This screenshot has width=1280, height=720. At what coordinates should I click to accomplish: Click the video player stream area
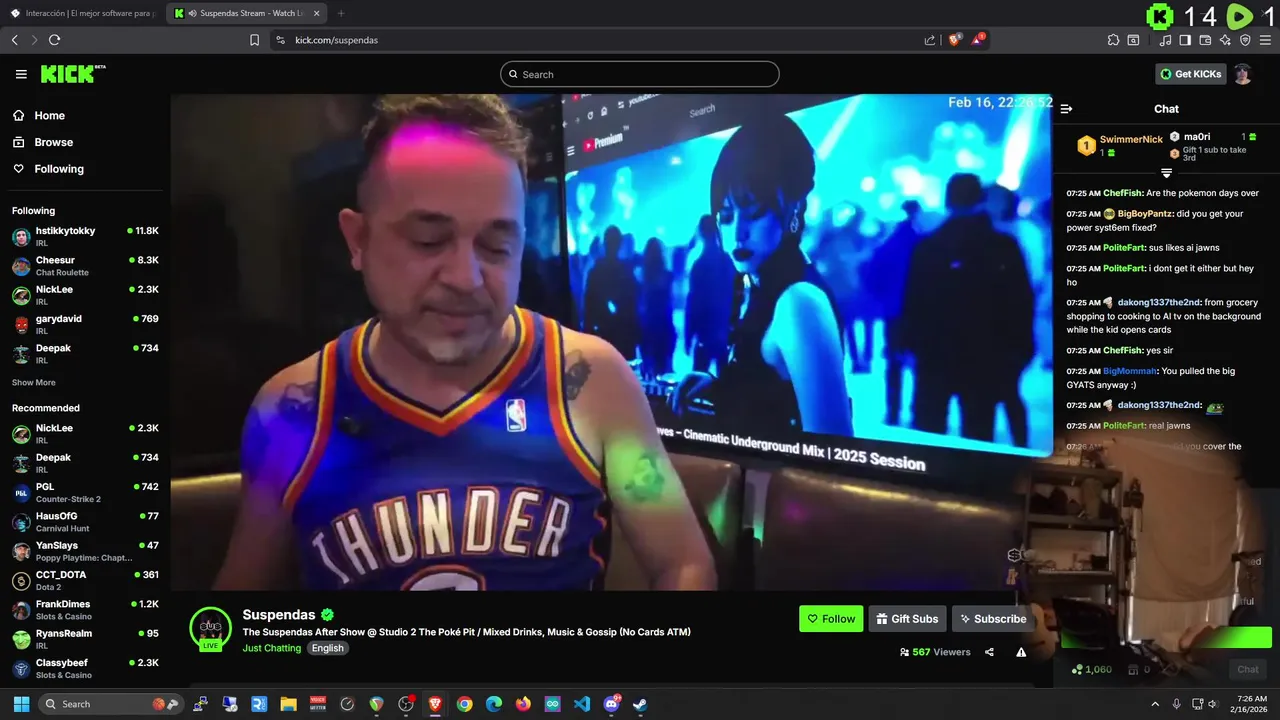pos(611,342)
